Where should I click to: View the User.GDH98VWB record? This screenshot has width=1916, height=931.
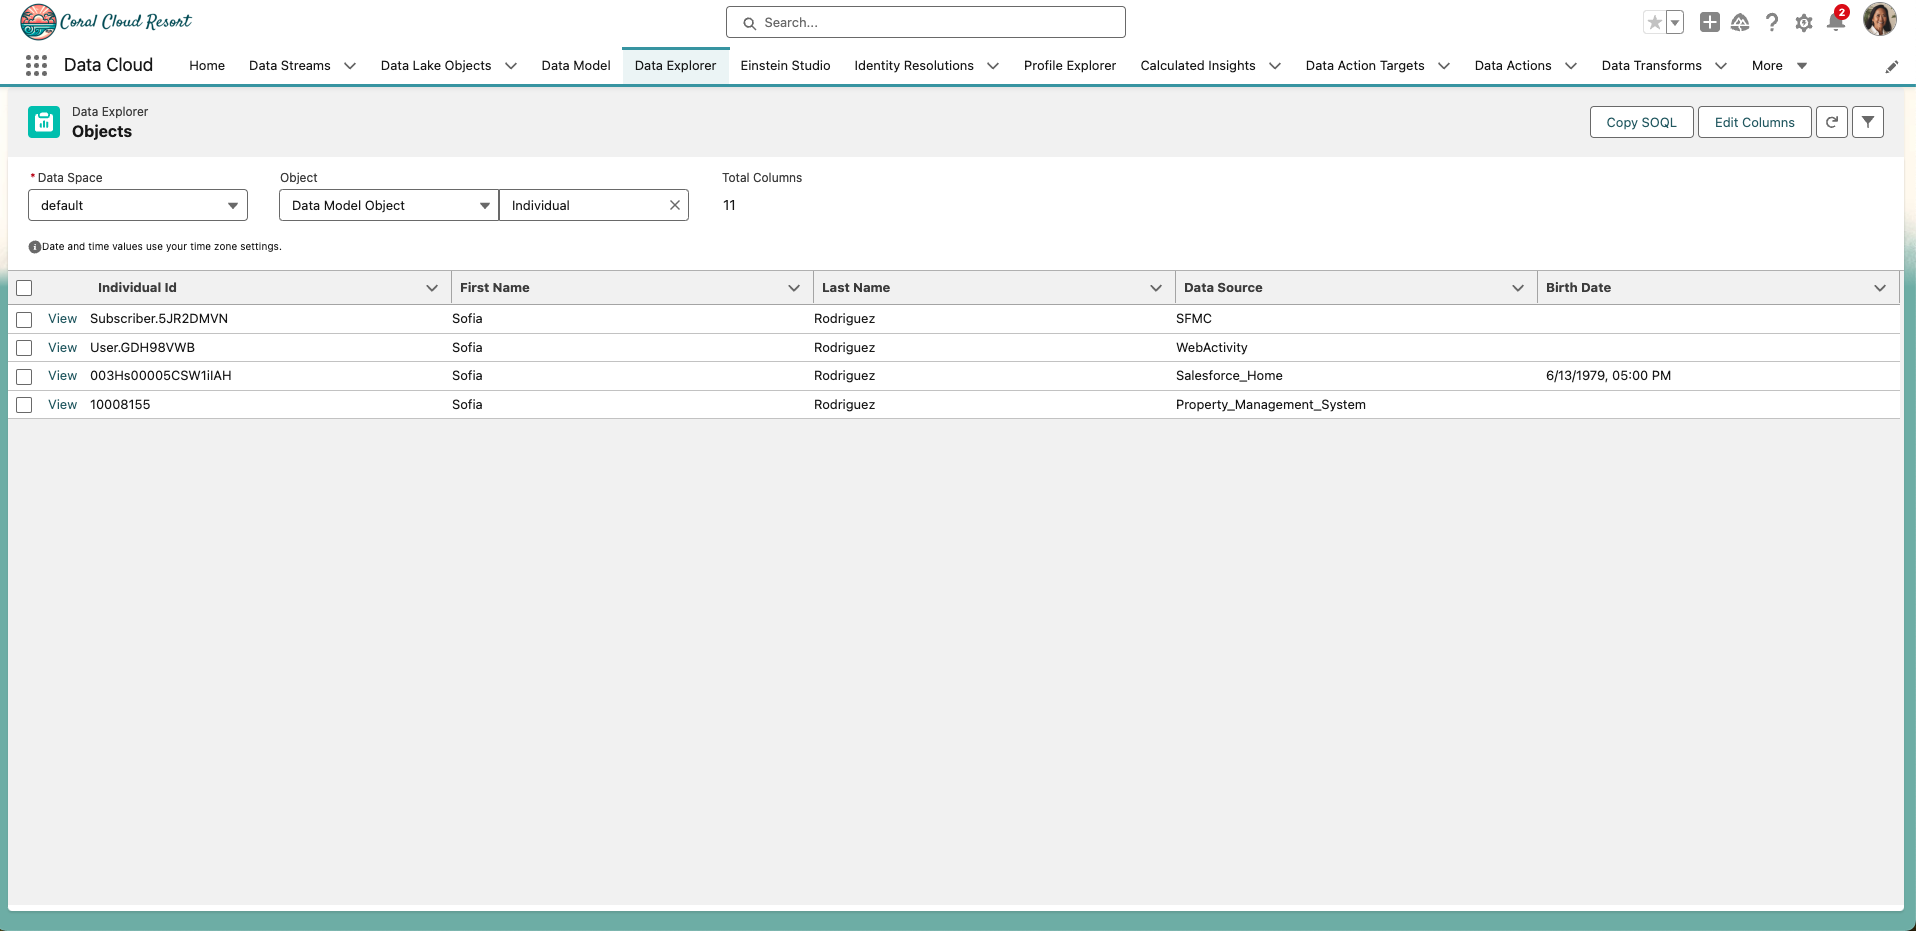coord(62,348)
